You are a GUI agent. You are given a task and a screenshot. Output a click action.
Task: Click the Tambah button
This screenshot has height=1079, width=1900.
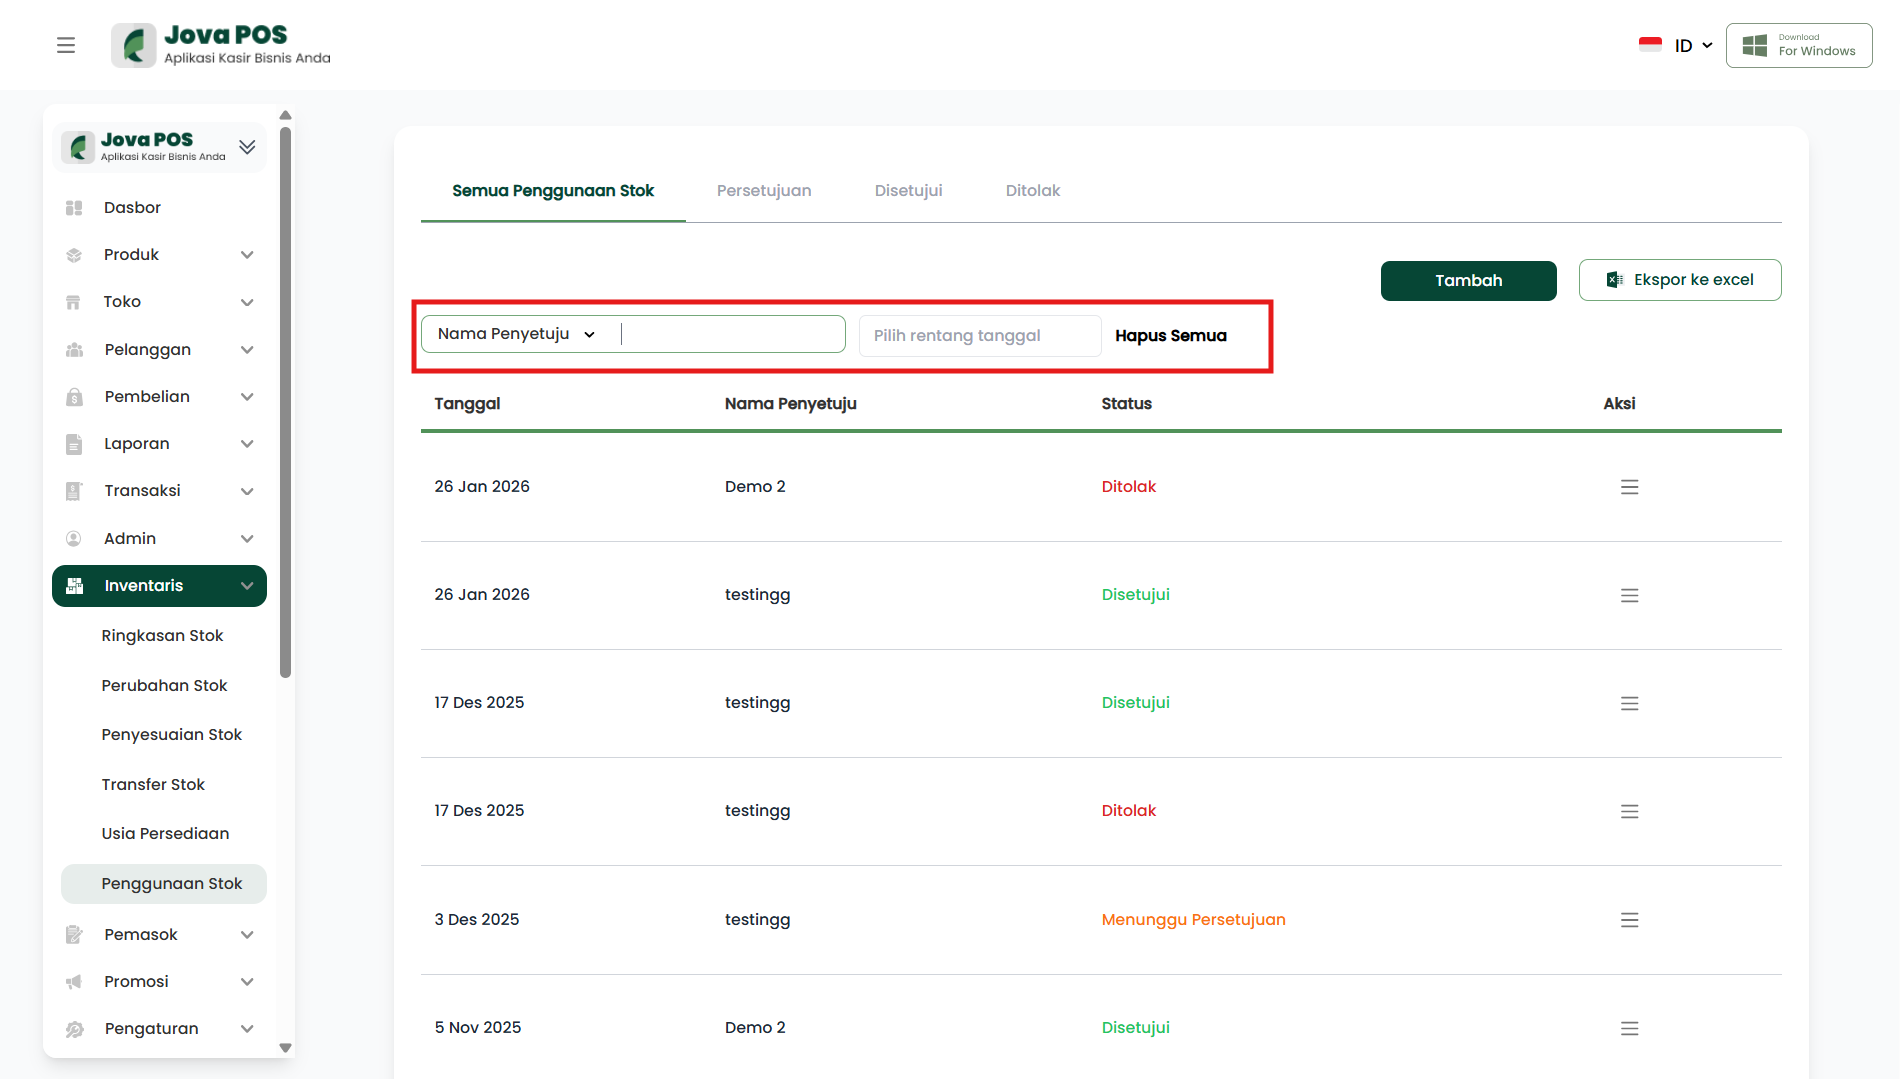[1468, 281]
